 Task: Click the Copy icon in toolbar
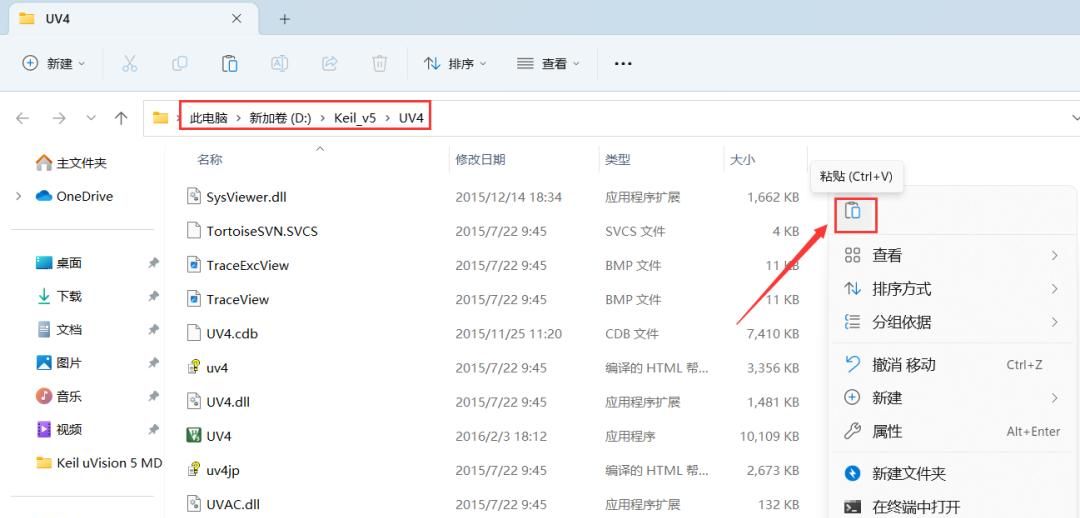[x=180, y=63]
